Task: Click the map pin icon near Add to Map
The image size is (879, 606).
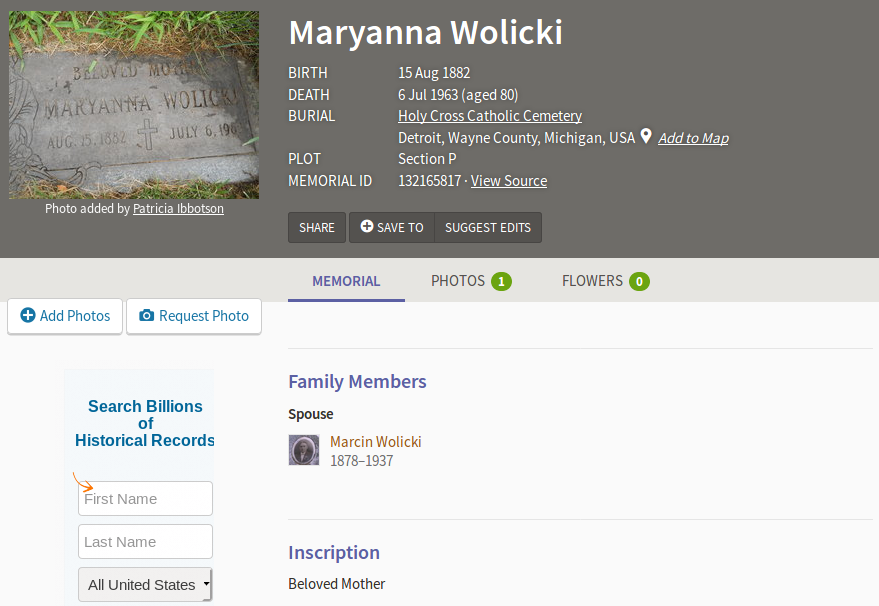Action: click(x=646, y=136)
